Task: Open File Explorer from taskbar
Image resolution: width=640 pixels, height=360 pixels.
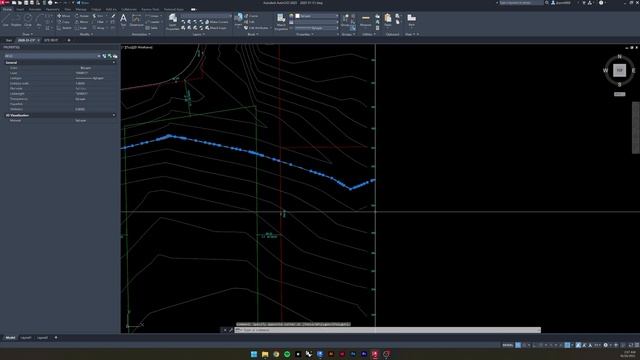Action: pyautogui.click(x=265, y=354)
